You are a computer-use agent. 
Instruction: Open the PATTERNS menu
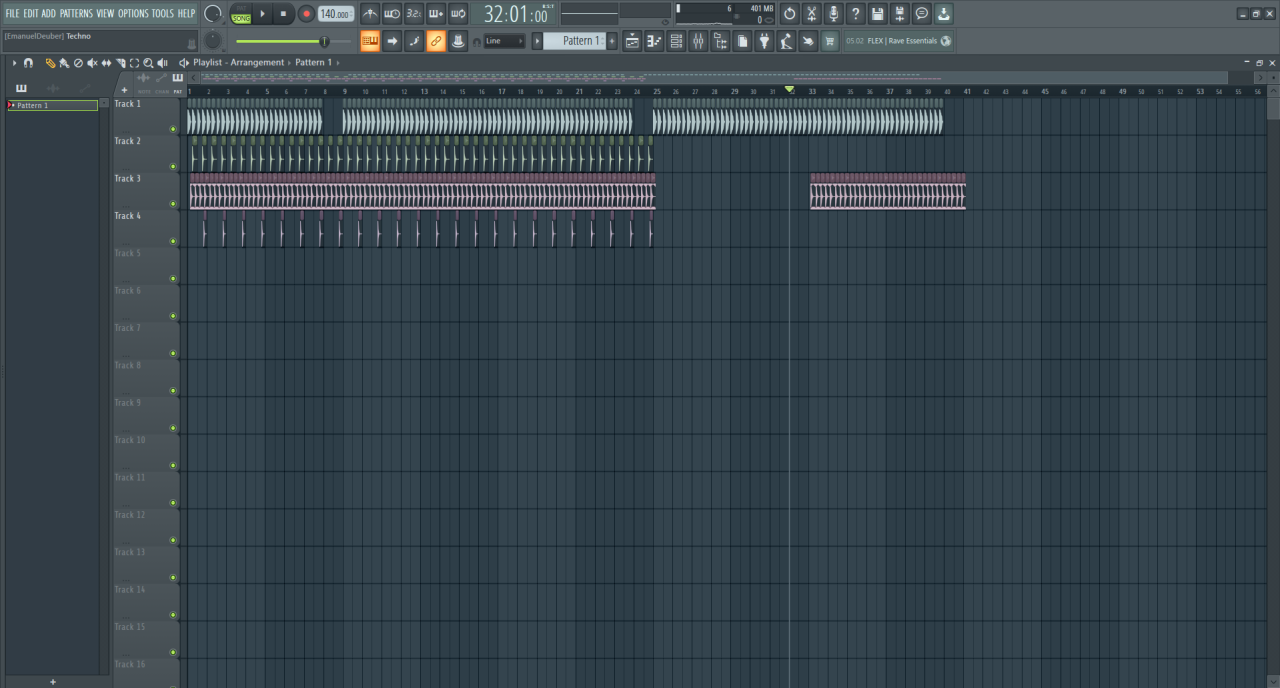pyautogui.click(x=76, y=13)
